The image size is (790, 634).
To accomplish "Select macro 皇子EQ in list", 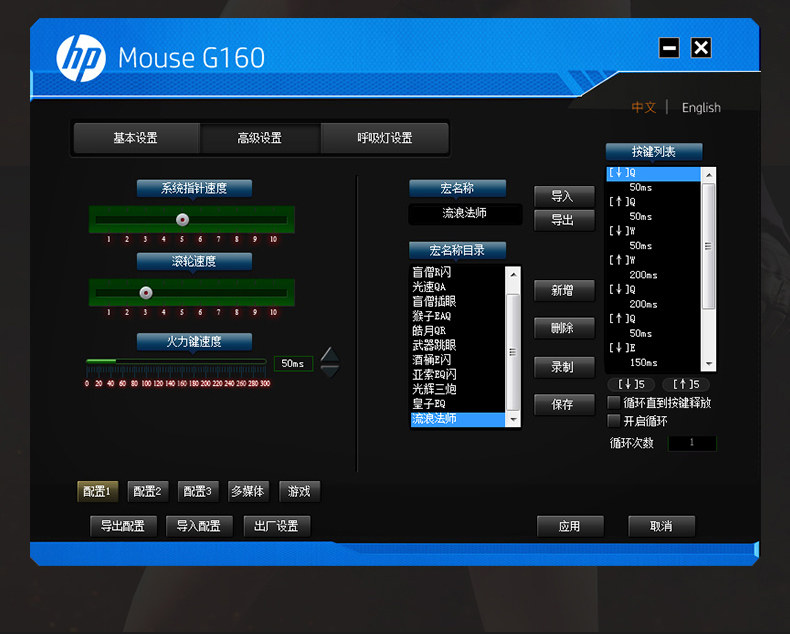I will (457, 404).
